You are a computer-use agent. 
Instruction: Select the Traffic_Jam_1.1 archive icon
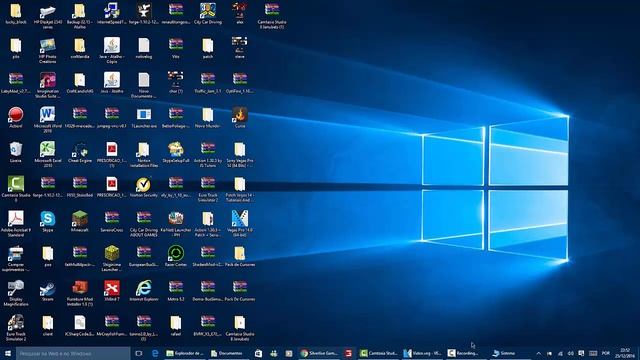pos(208,80)
